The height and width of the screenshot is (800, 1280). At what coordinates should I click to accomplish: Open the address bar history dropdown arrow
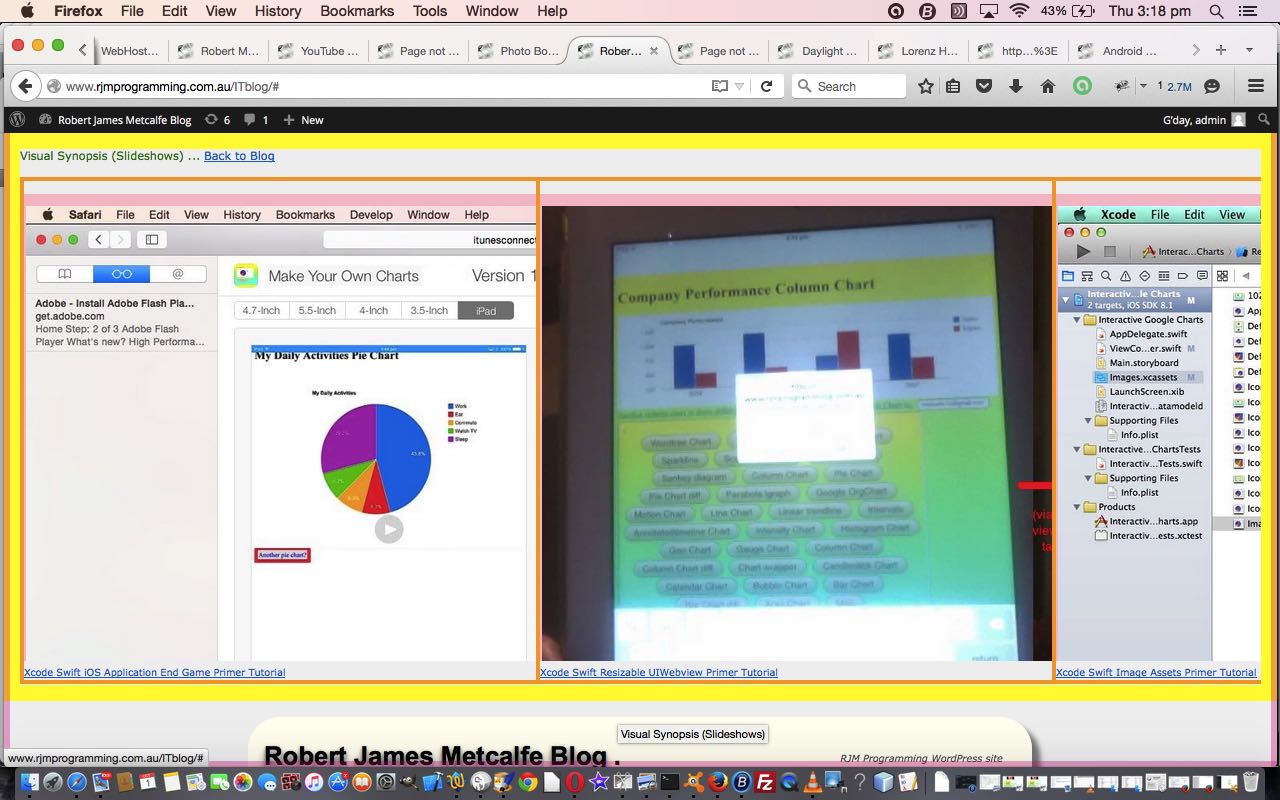coord(740,86)
